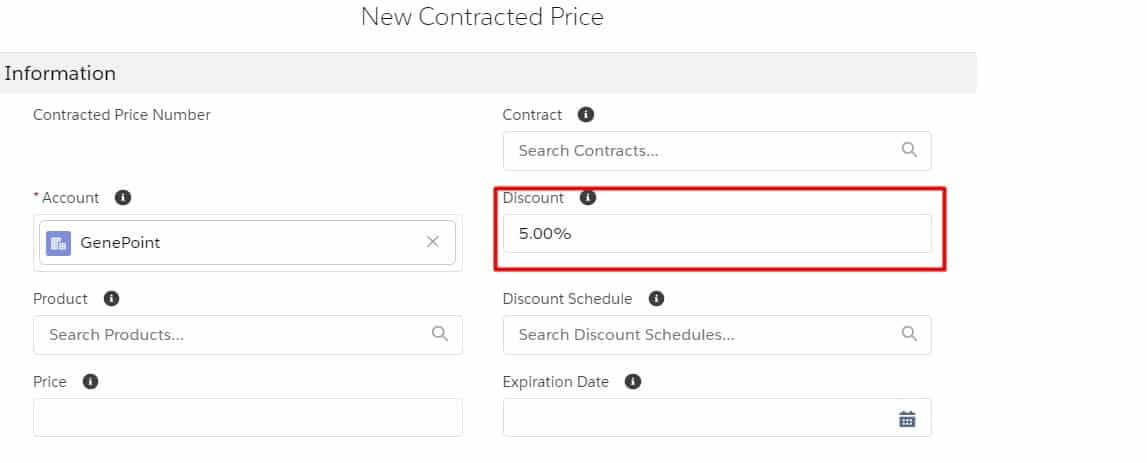
Task: Click the GenePoint account record icon
Action: click(59, 243)
